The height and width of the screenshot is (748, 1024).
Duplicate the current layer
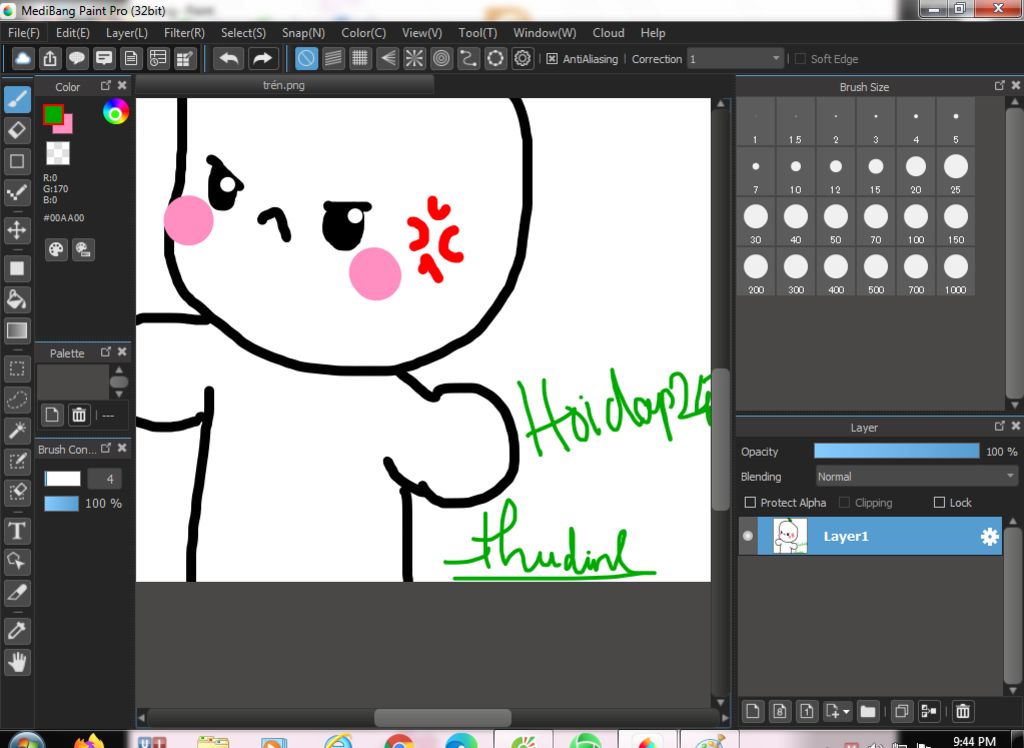[901, 711]
